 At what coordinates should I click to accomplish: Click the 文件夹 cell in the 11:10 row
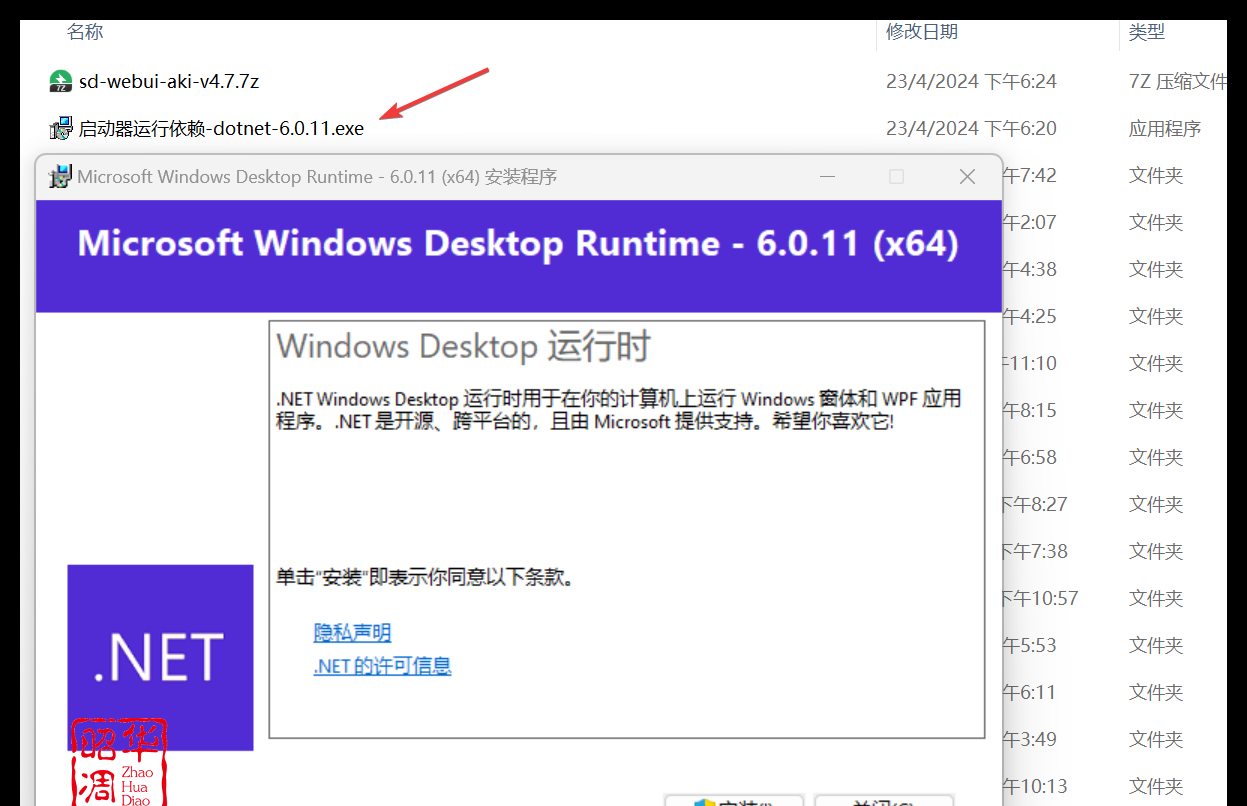pyautogui.click(x=1156, y=363)
